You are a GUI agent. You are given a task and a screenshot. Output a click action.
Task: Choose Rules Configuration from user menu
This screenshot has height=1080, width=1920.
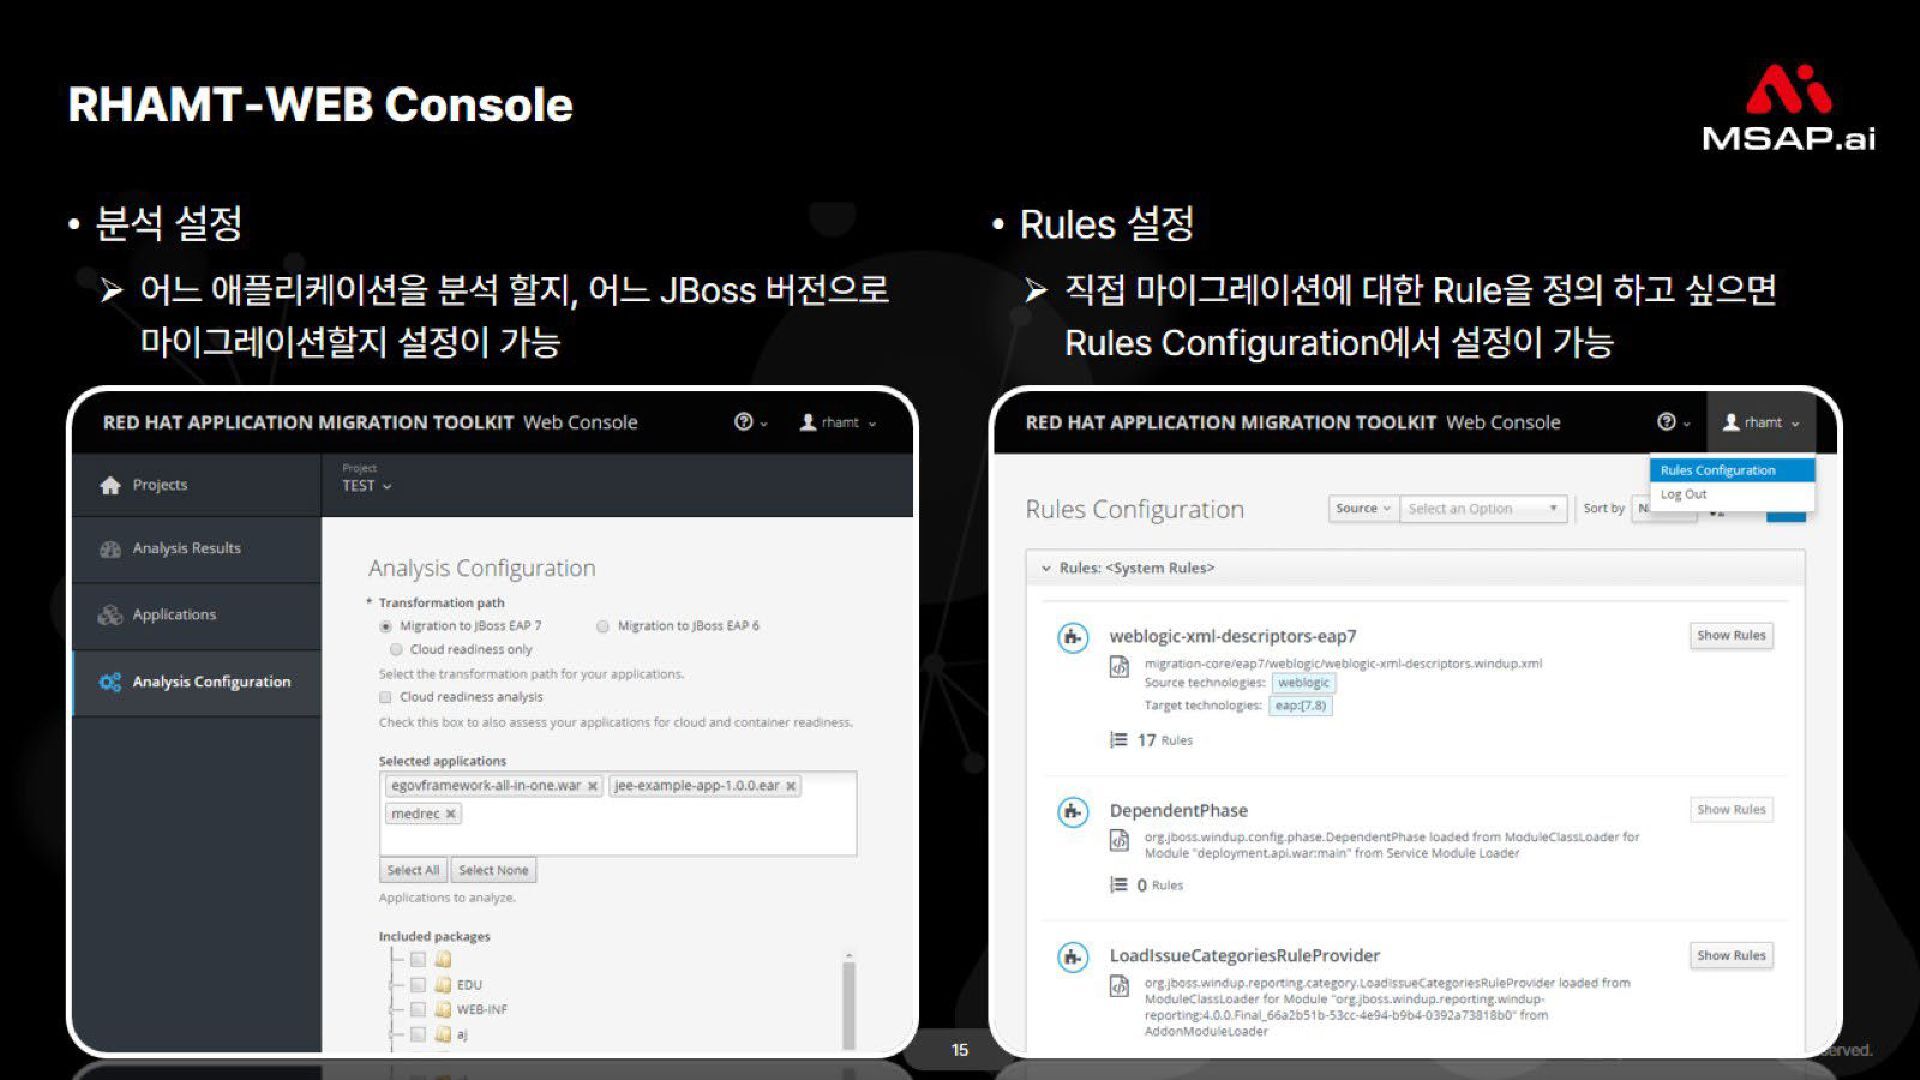(1731, 470)
